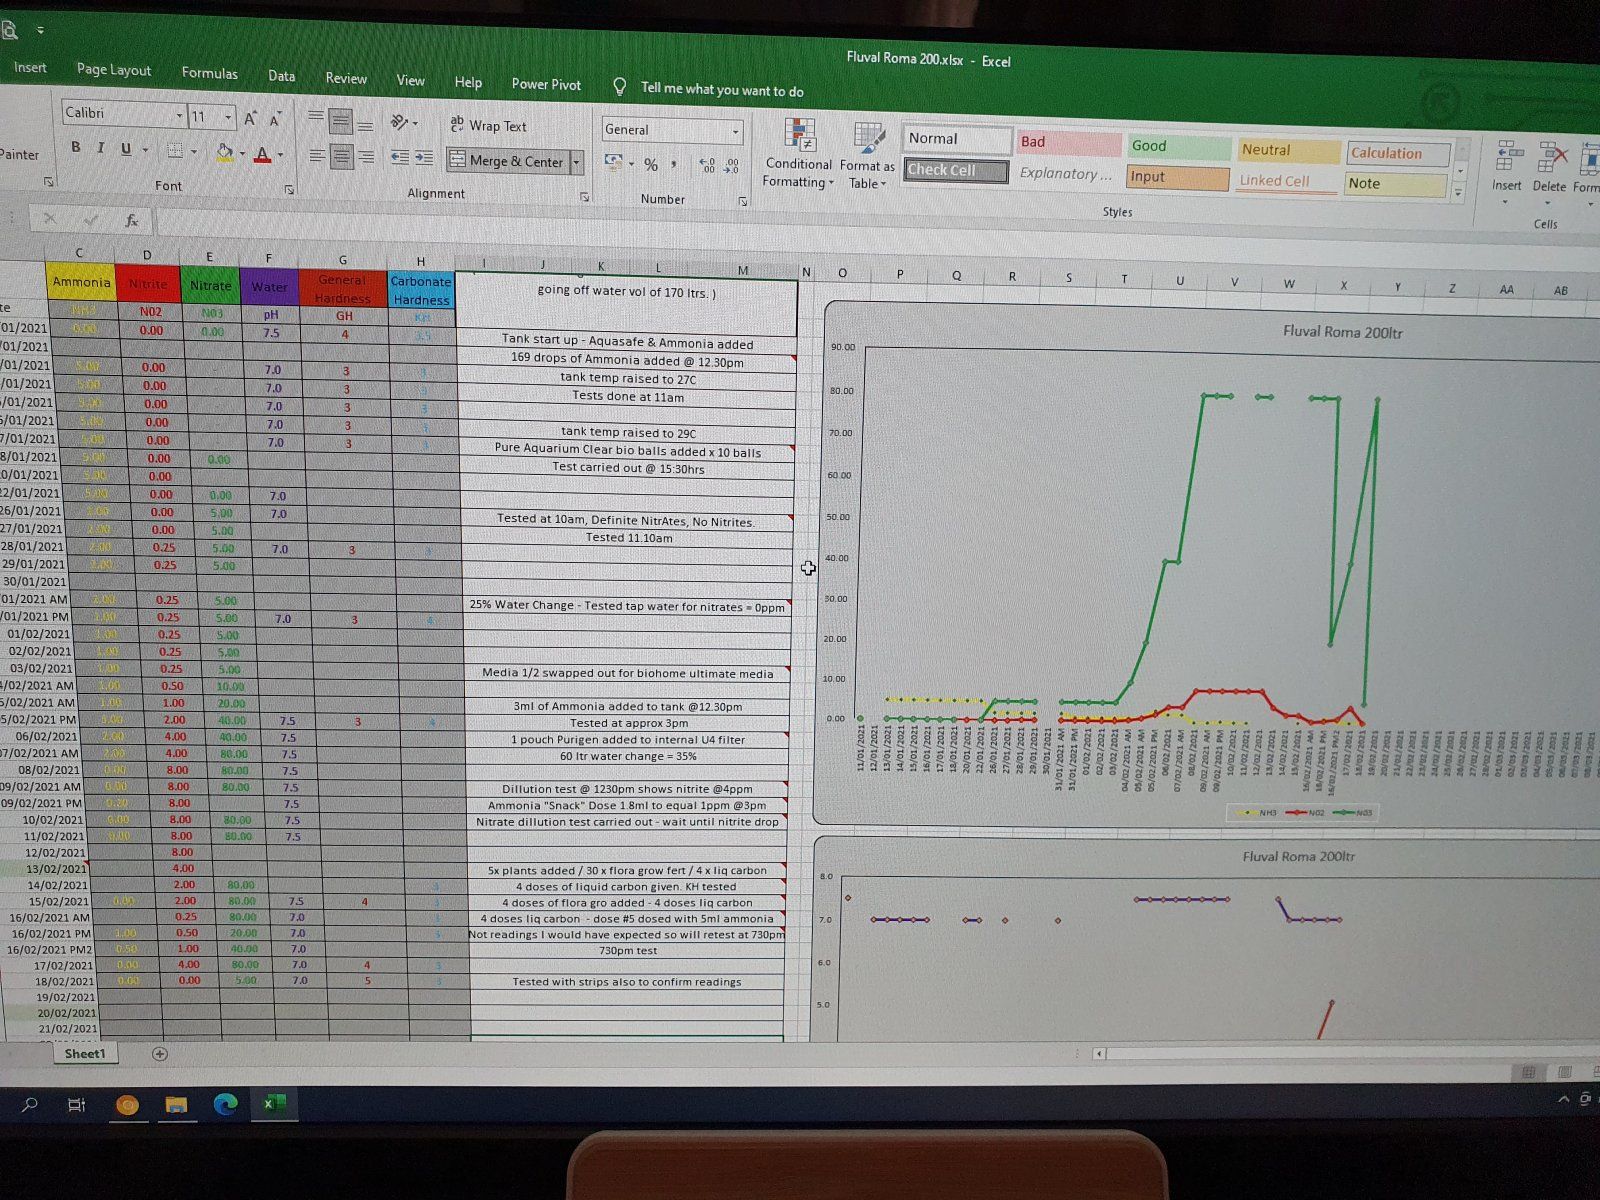Open Alignment settings dialog launcher
The image size is (1600, 1200).
pyautogui.click(x=584, y=197)
